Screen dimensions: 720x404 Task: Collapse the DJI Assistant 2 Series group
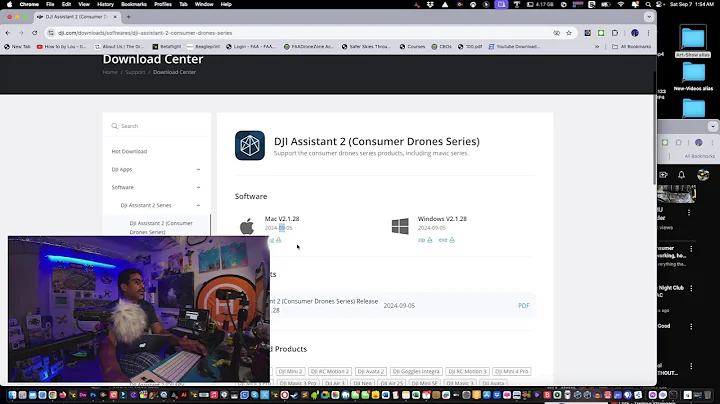click(160, 205)
